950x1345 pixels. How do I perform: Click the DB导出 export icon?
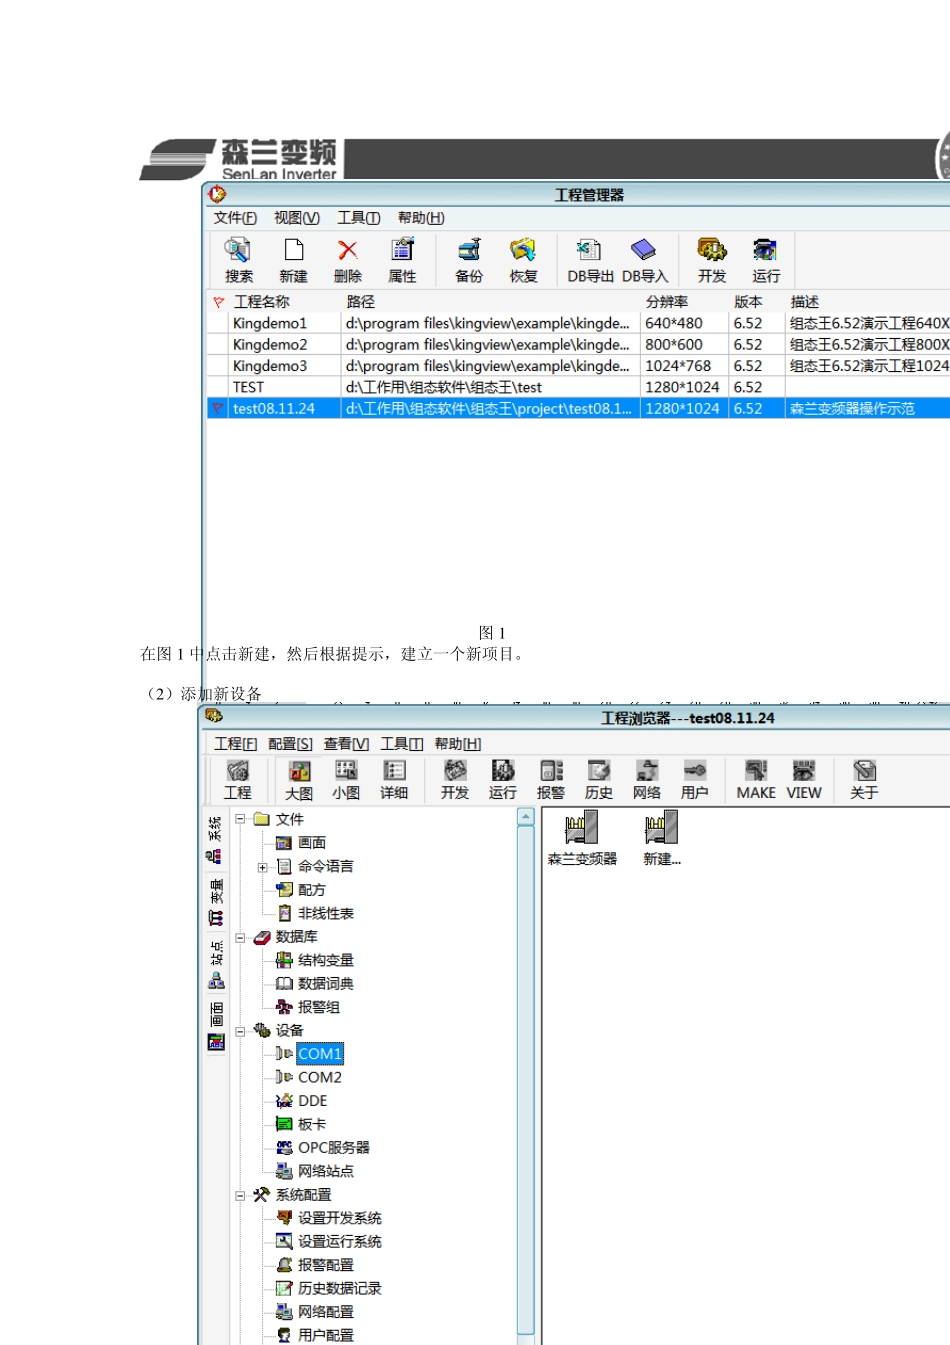590,260
